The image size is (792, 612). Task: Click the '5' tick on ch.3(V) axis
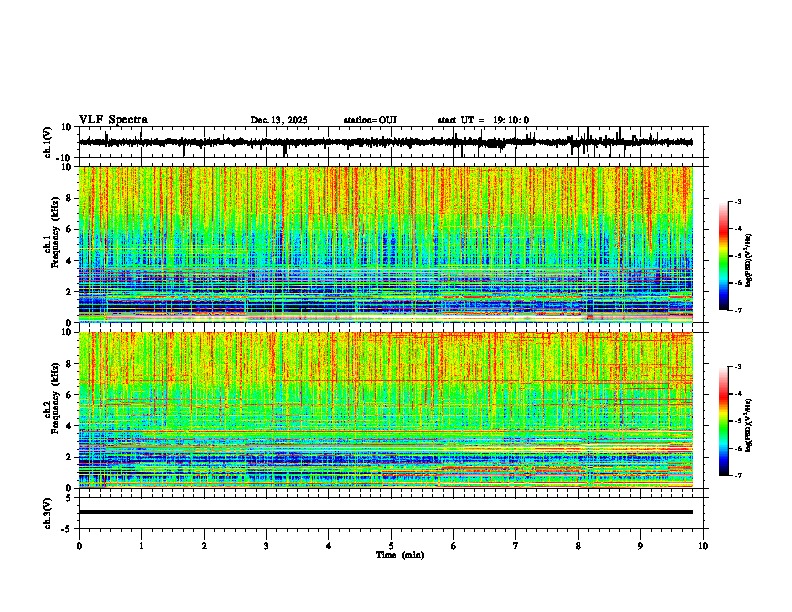[69, 498]
